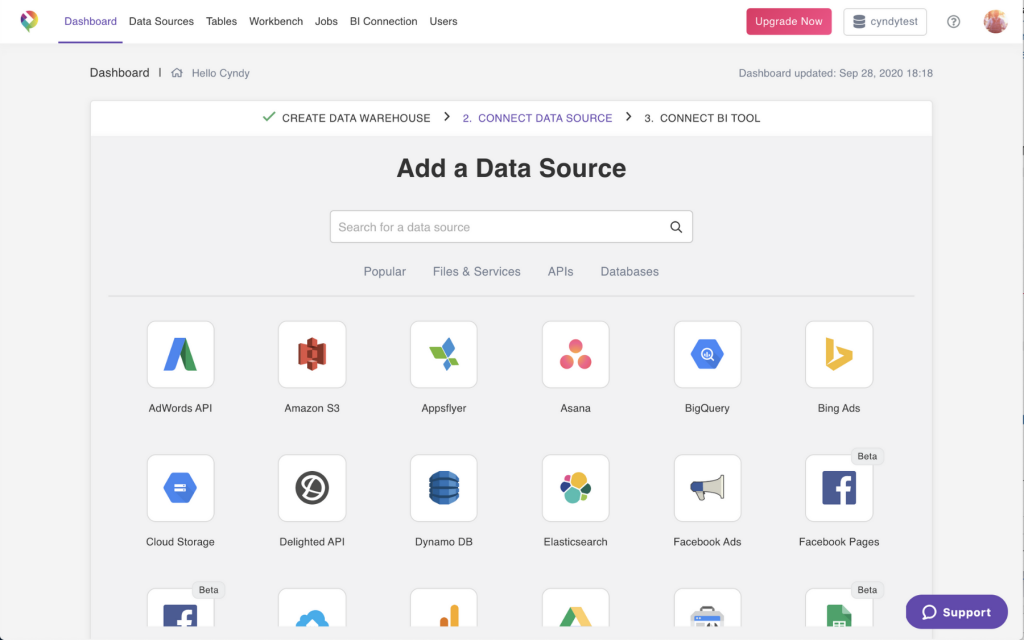This screenshot has height=640, width=1024.
Task: Switch to the Workbench page
Action: (276, 22)
